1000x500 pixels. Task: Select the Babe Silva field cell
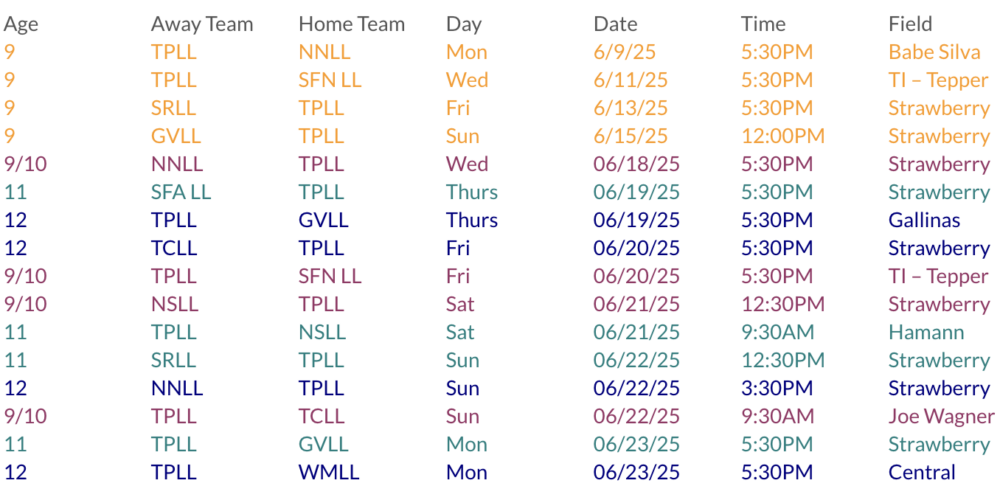pos(934,52)
